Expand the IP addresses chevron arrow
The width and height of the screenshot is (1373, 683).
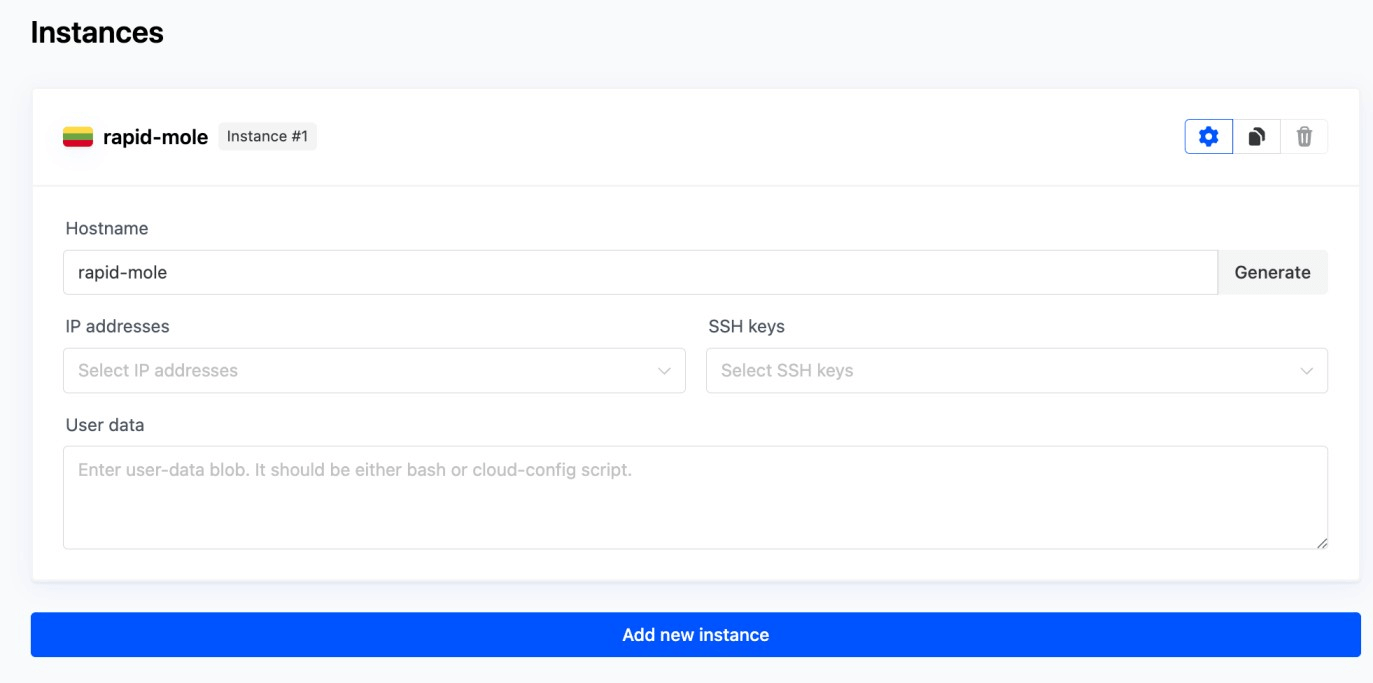click(x=664, y=371)
